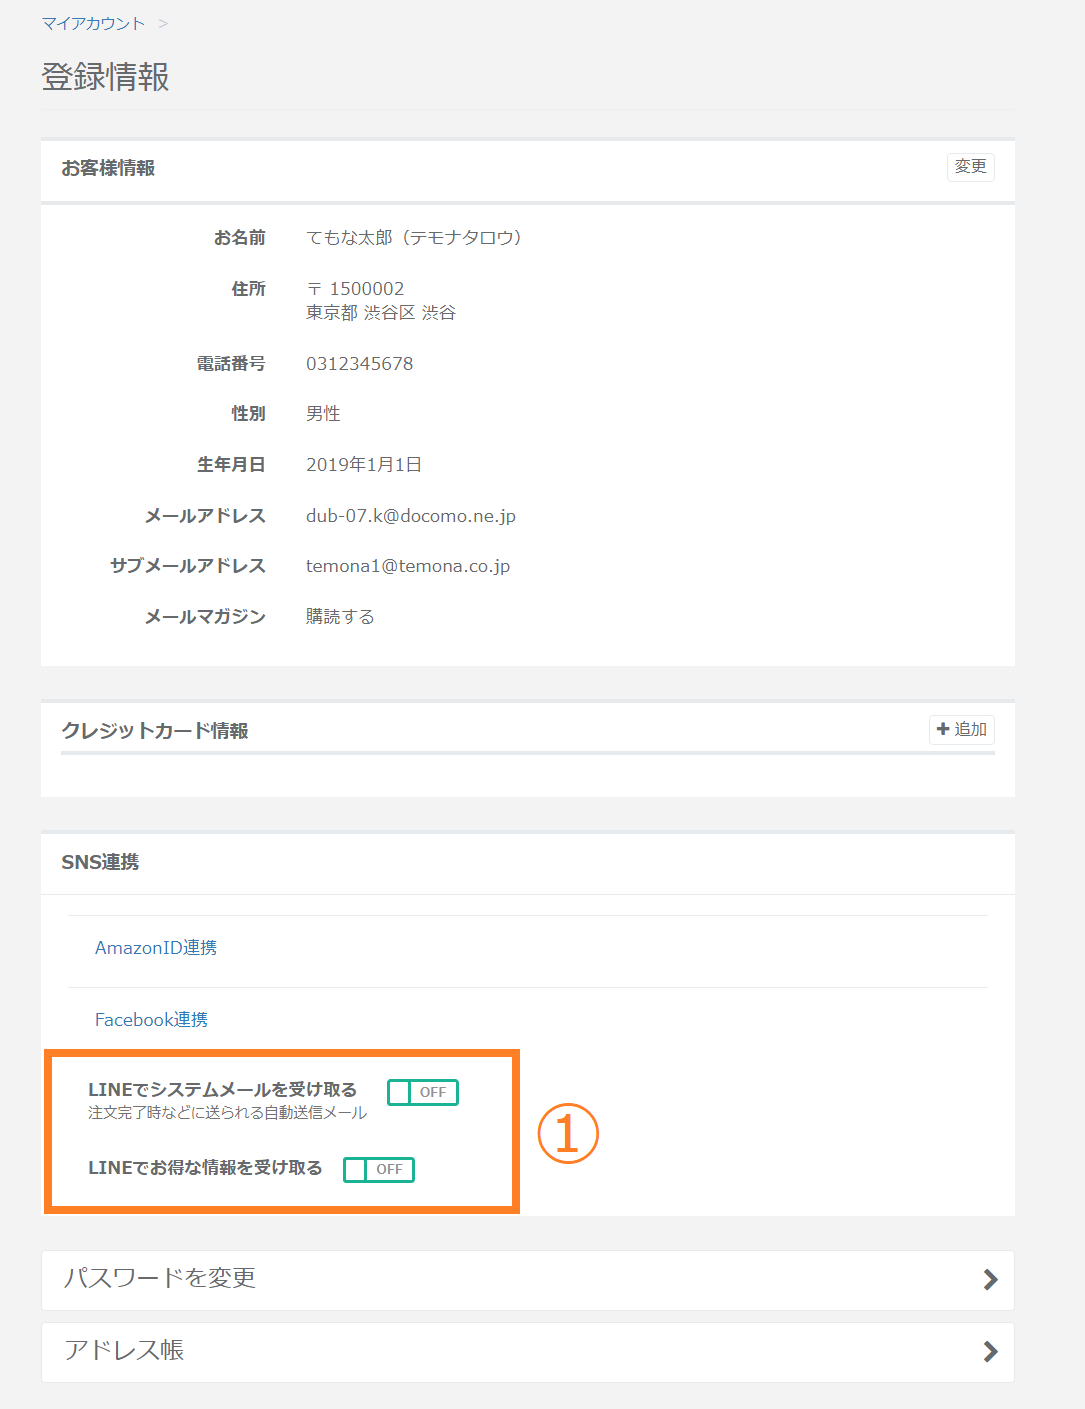Click the birthdate value 2019年1月1日
The width and height of the screenshot is (1085, 1409).
pos(364,465)
